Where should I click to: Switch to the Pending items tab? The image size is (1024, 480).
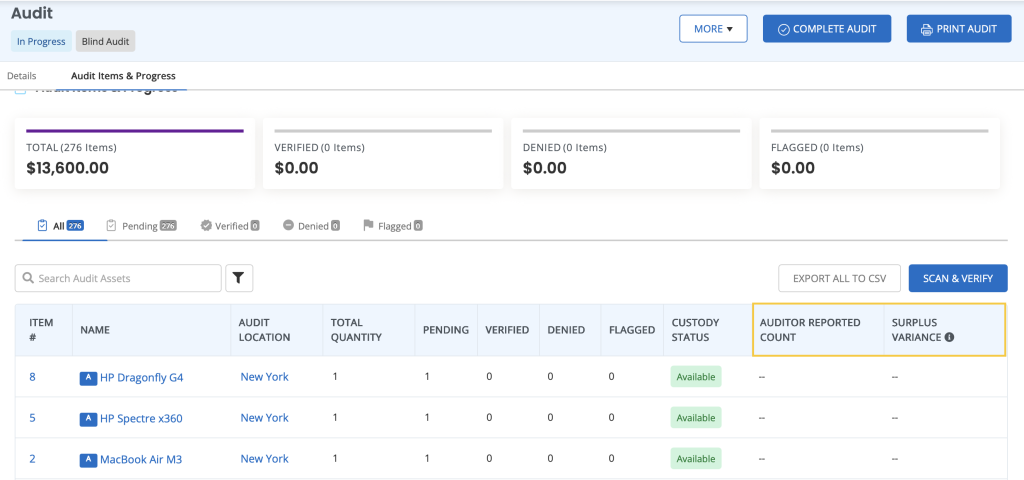tap(141, 226)
